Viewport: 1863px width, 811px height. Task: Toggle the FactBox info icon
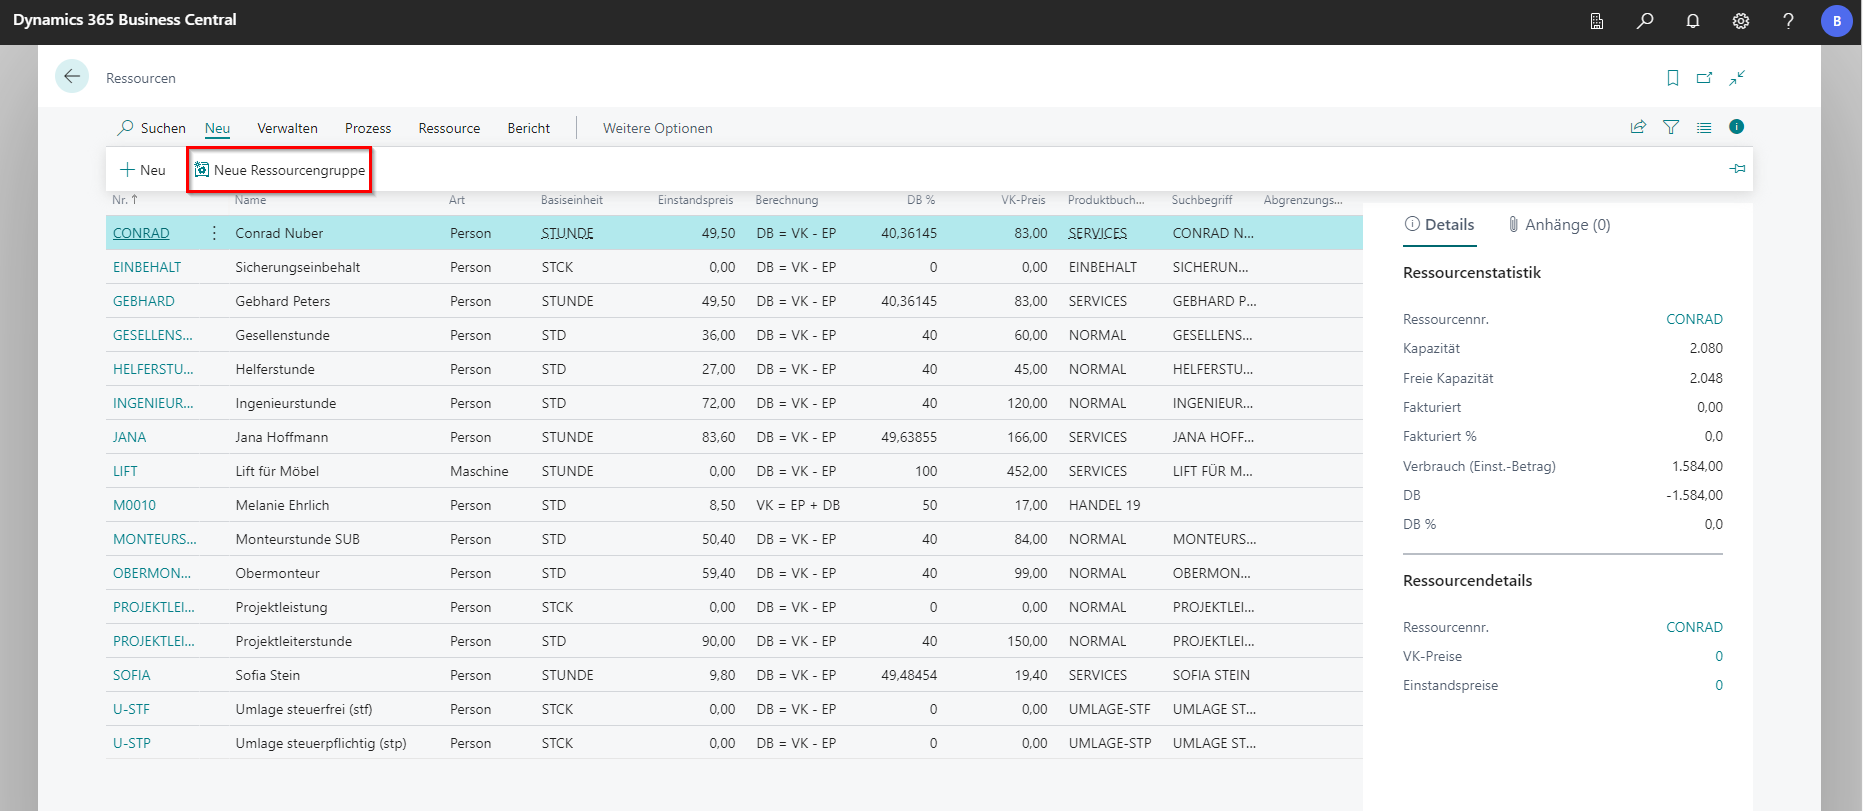(1736, 127)
